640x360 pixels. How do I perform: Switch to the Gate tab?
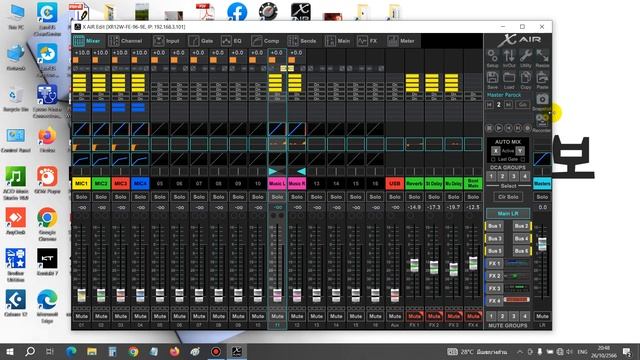click(201, 41)
